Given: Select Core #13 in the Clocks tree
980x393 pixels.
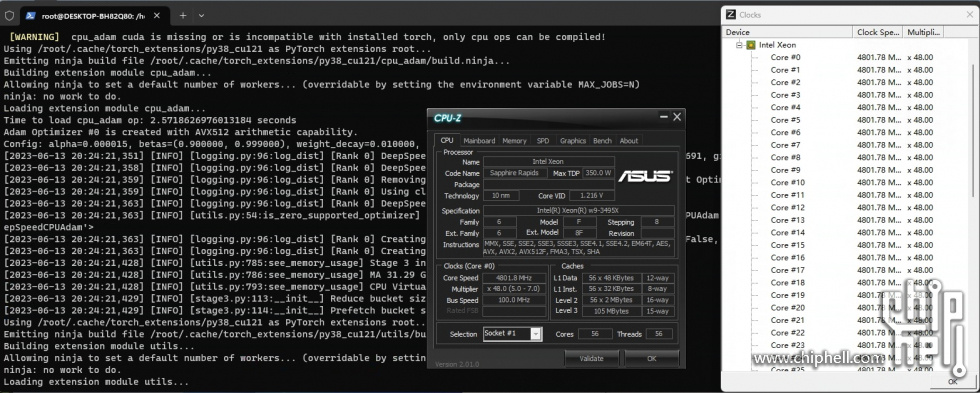Looking at the screenshot, I should click(x=788, y=220).
